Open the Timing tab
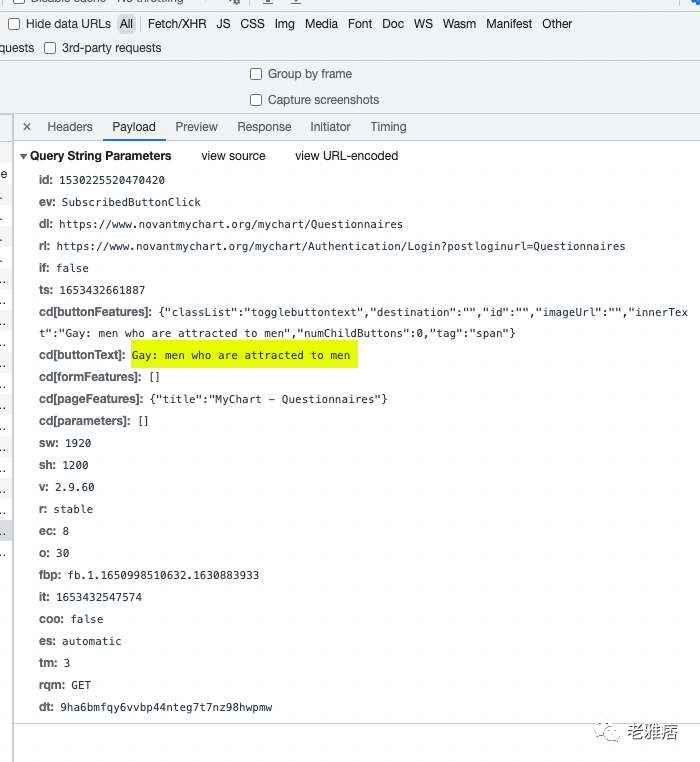Viewport: 700px width, 762px height. click(x=388, y=127)
